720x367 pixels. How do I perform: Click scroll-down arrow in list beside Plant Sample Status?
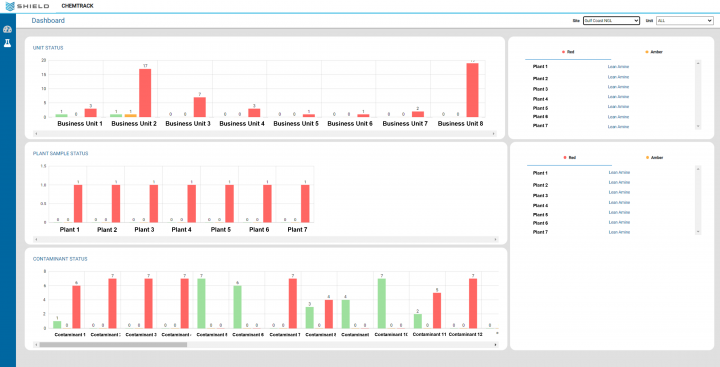coord(698,232)
